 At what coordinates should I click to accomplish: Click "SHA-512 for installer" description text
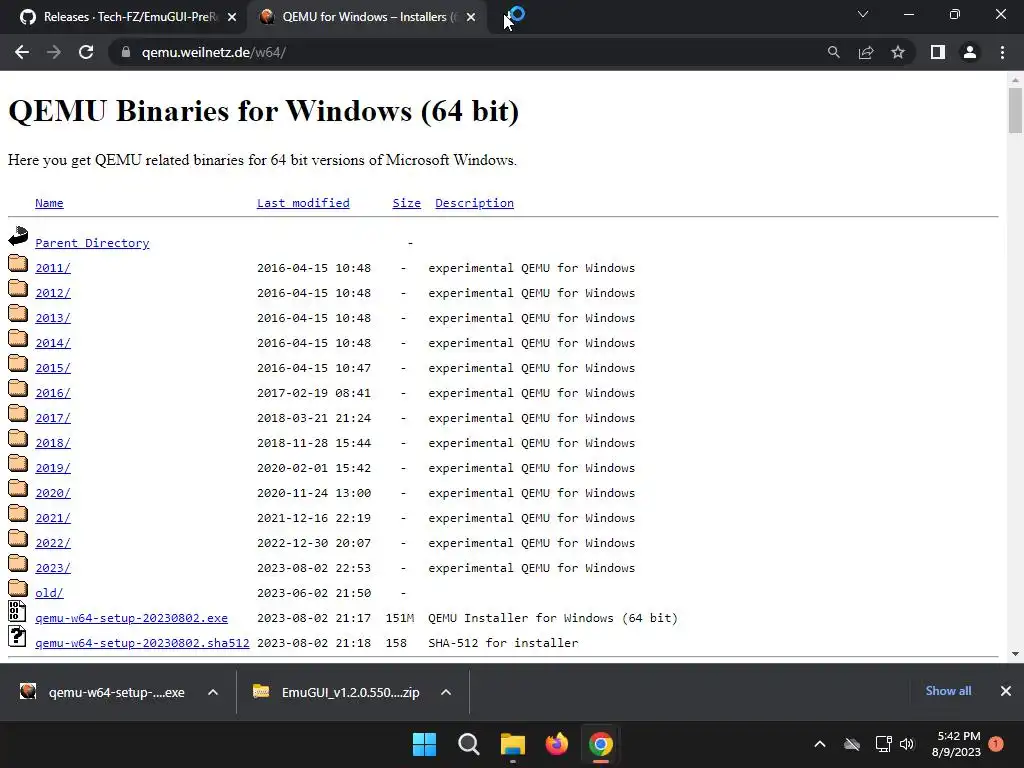(504, 643)
